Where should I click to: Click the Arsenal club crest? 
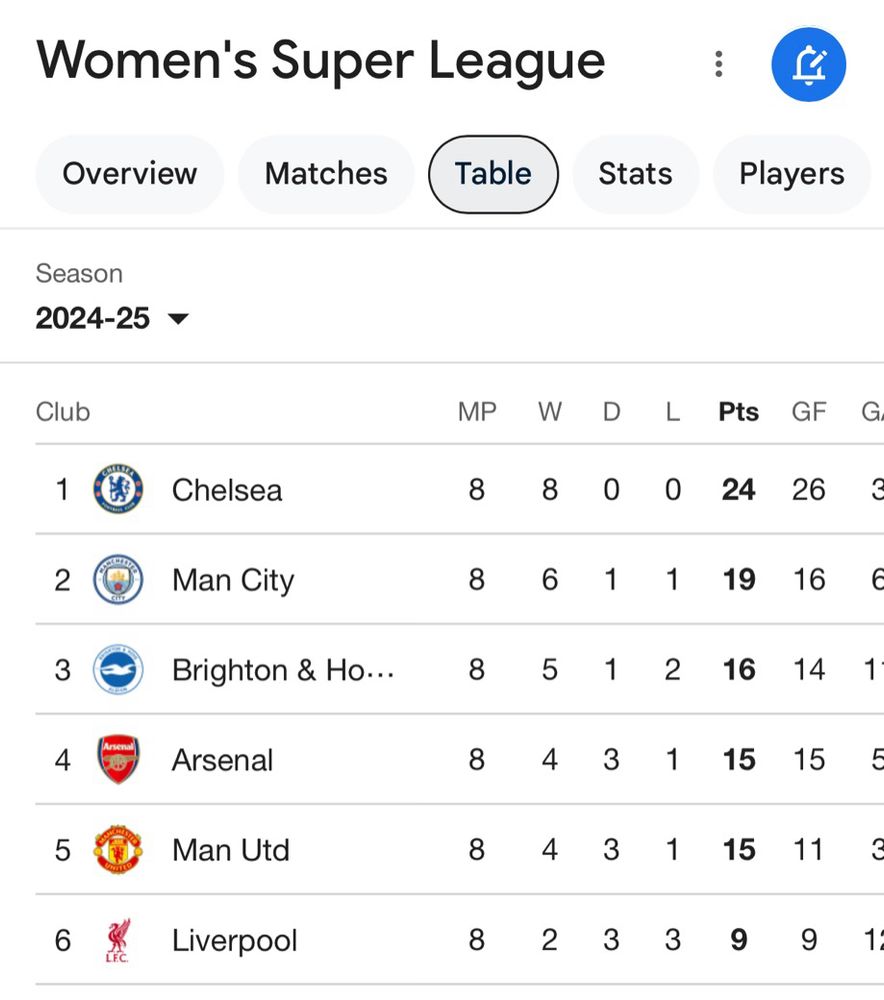[118, 760]
